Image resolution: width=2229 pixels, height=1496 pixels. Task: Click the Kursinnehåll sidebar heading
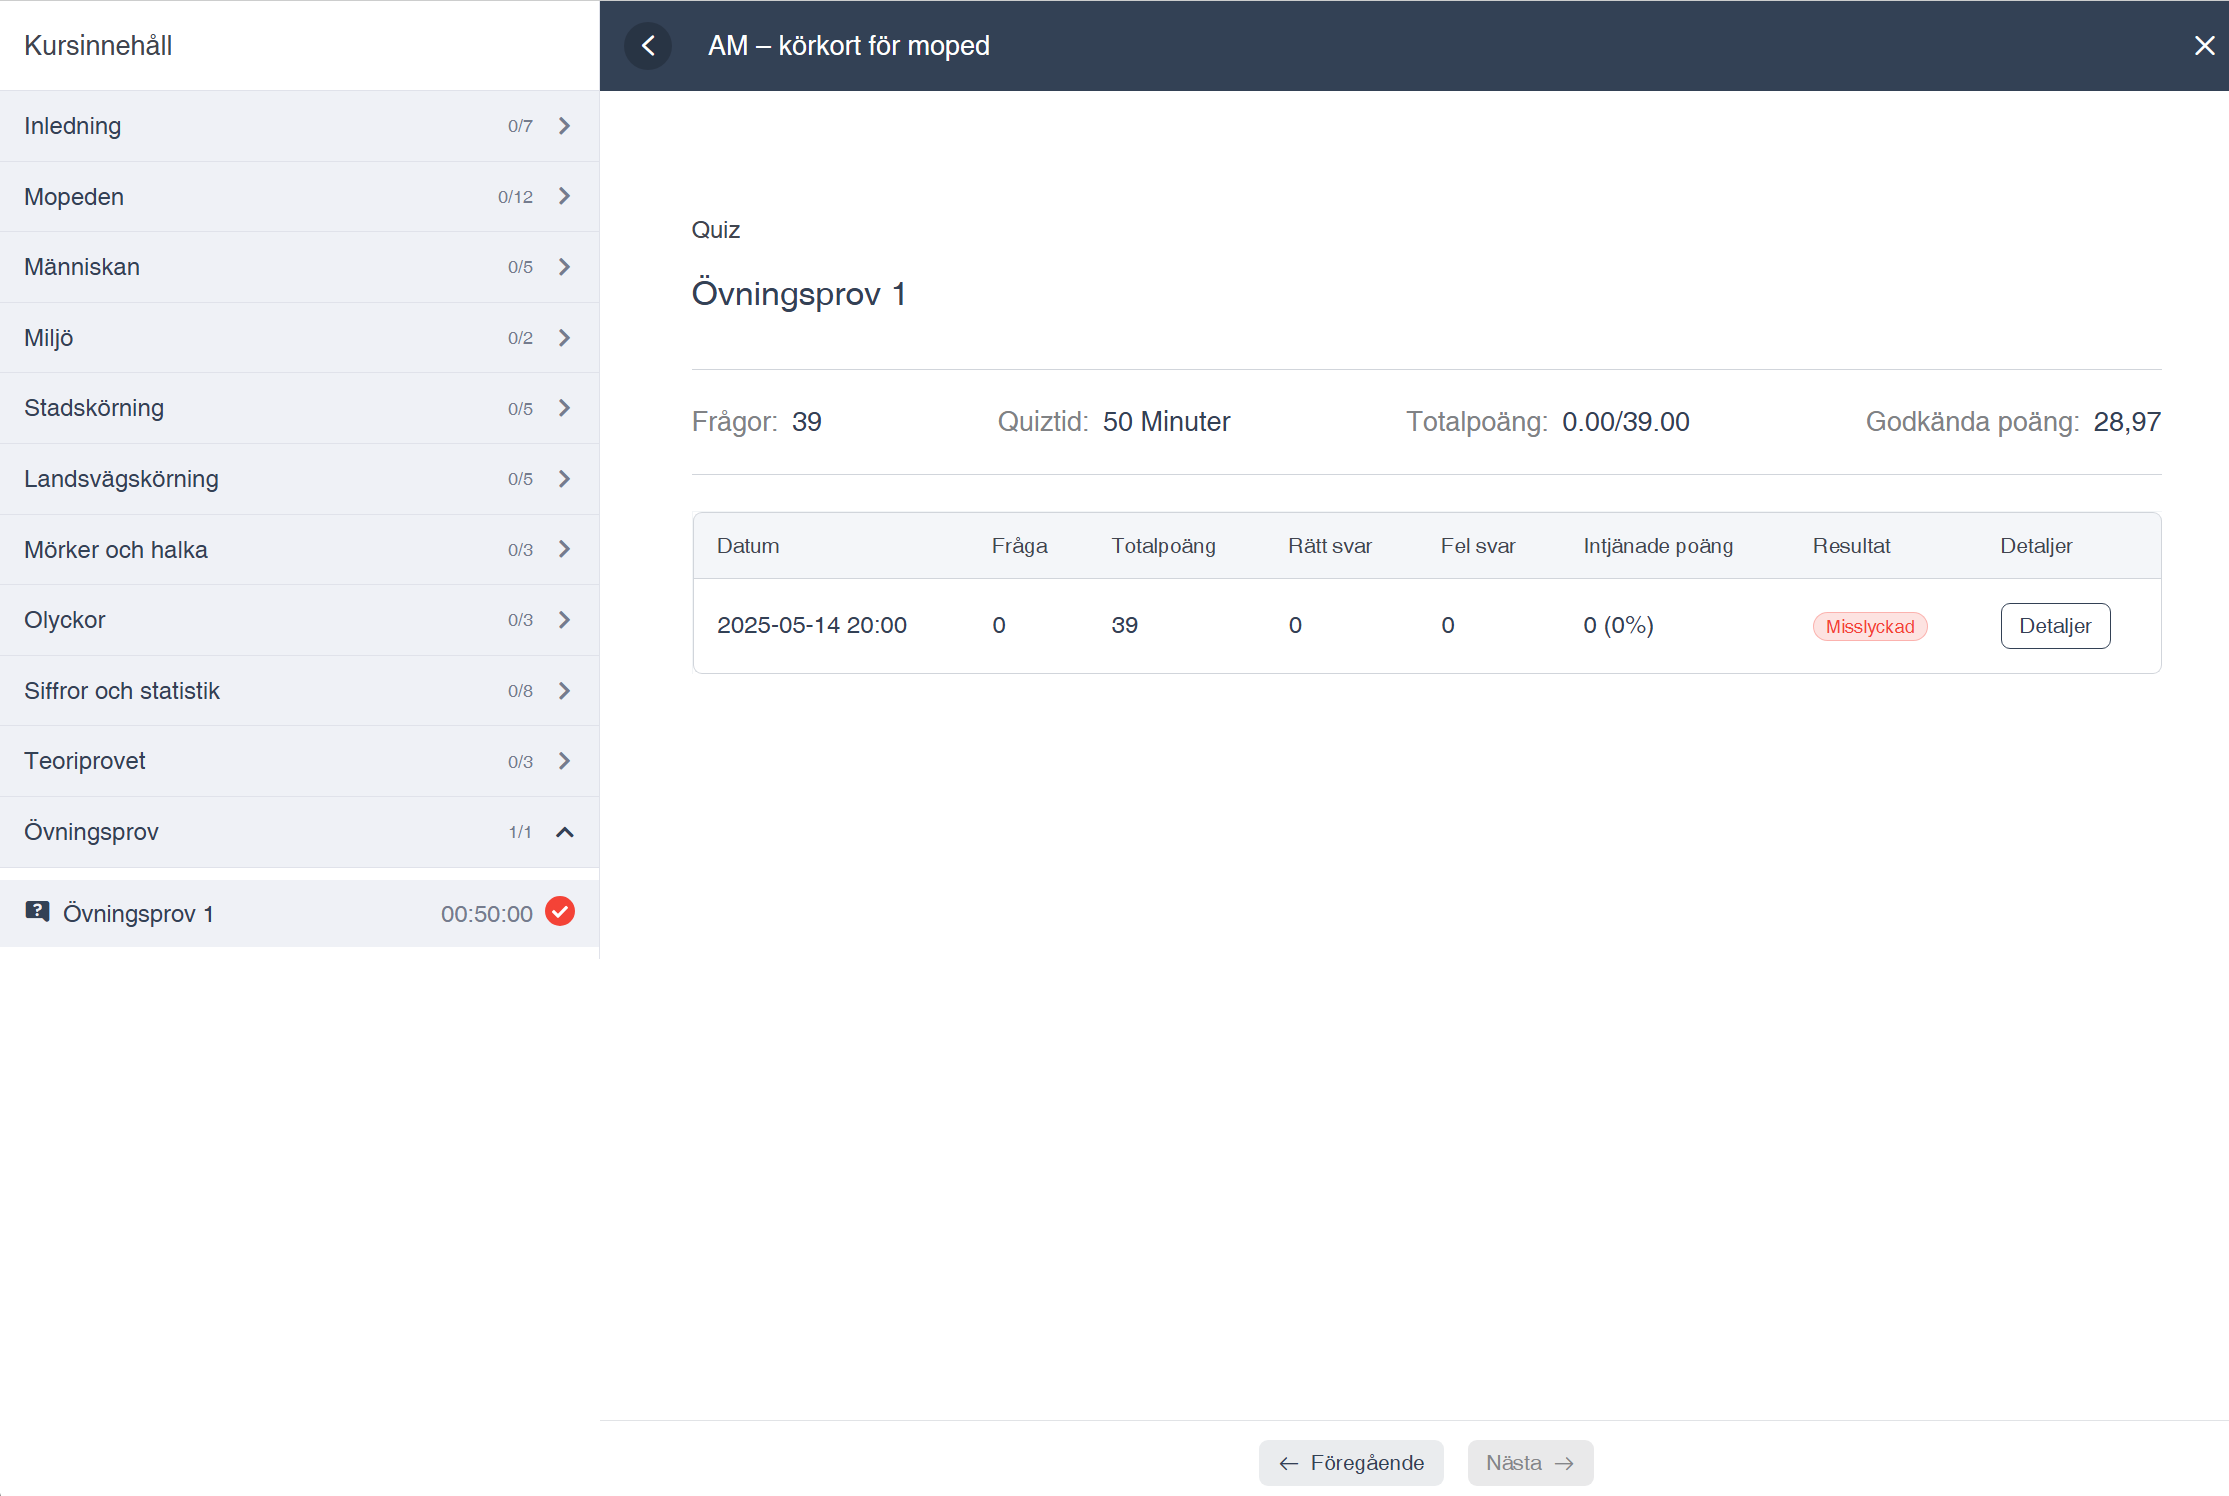tap(98, 46)
